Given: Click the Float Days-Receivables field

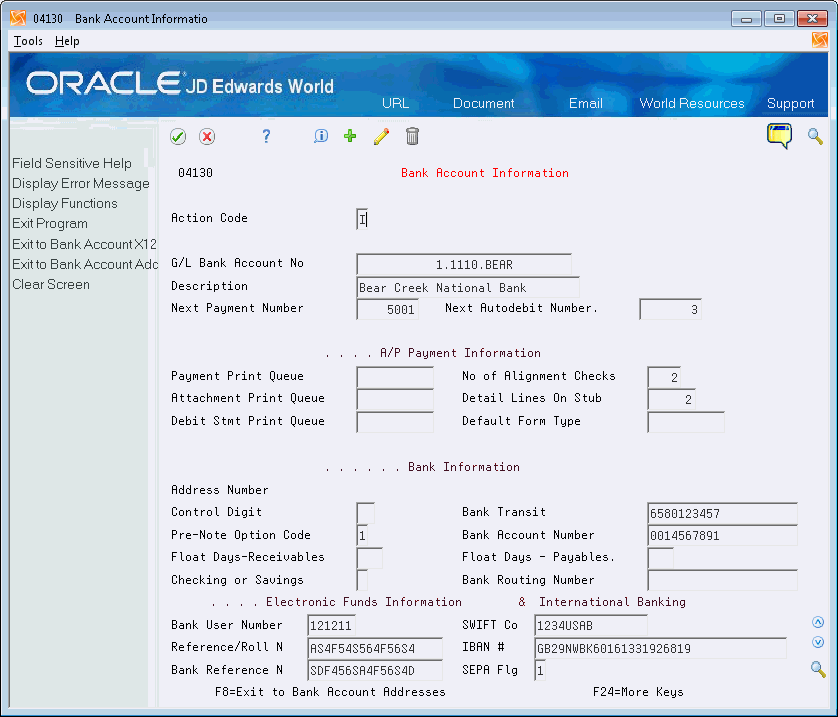Looking at the screenshot, I should (x=369, y=558).
